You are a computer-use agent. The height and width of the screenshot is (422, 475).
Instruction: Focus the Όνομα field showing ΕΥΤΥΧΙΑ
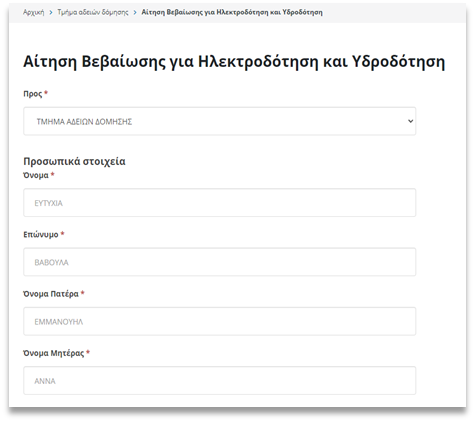219,203
